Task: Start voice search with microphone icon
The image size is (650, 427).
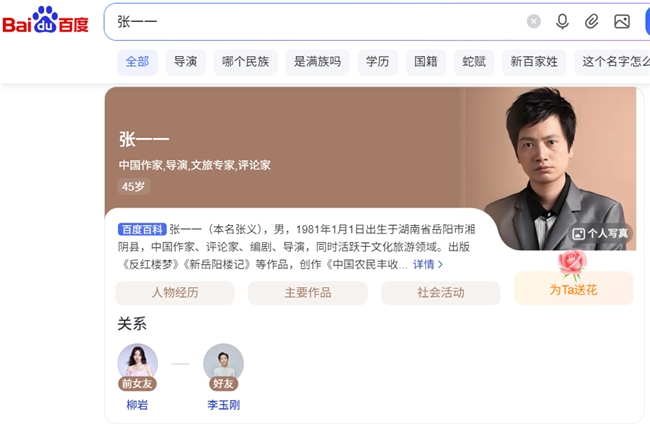Action: [562, 22]
